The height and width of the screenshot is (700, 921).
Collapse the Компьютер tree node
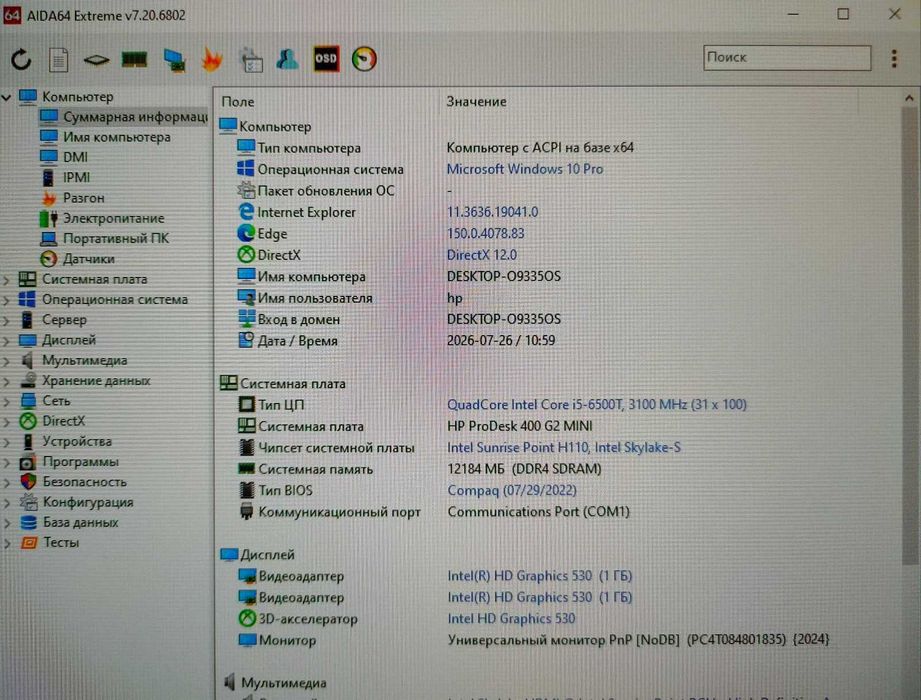(x=6, y=97)
